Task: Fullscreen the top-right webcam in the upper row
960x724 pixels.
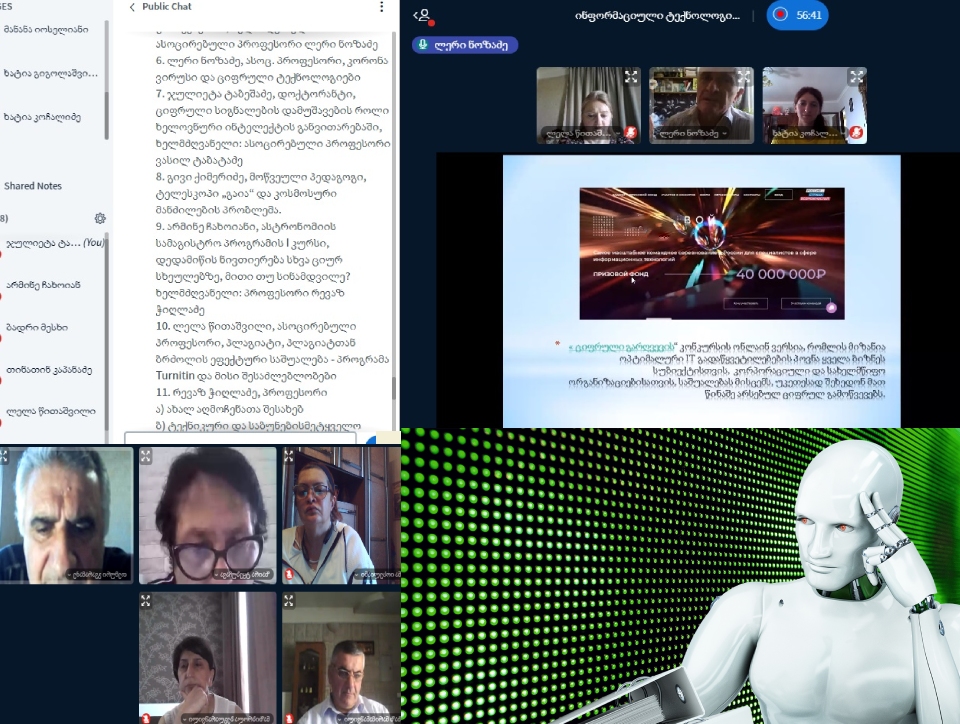Action: 857,76
